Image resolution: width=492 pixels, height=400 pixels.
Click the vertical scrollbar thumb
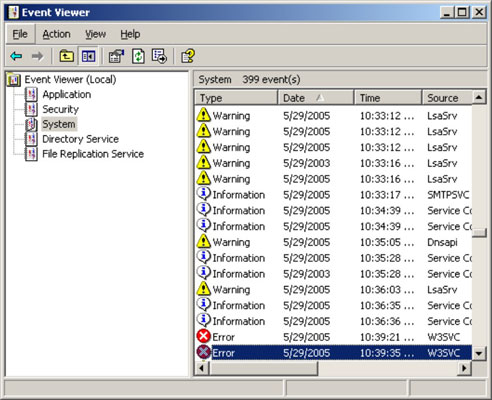(479, 233)
